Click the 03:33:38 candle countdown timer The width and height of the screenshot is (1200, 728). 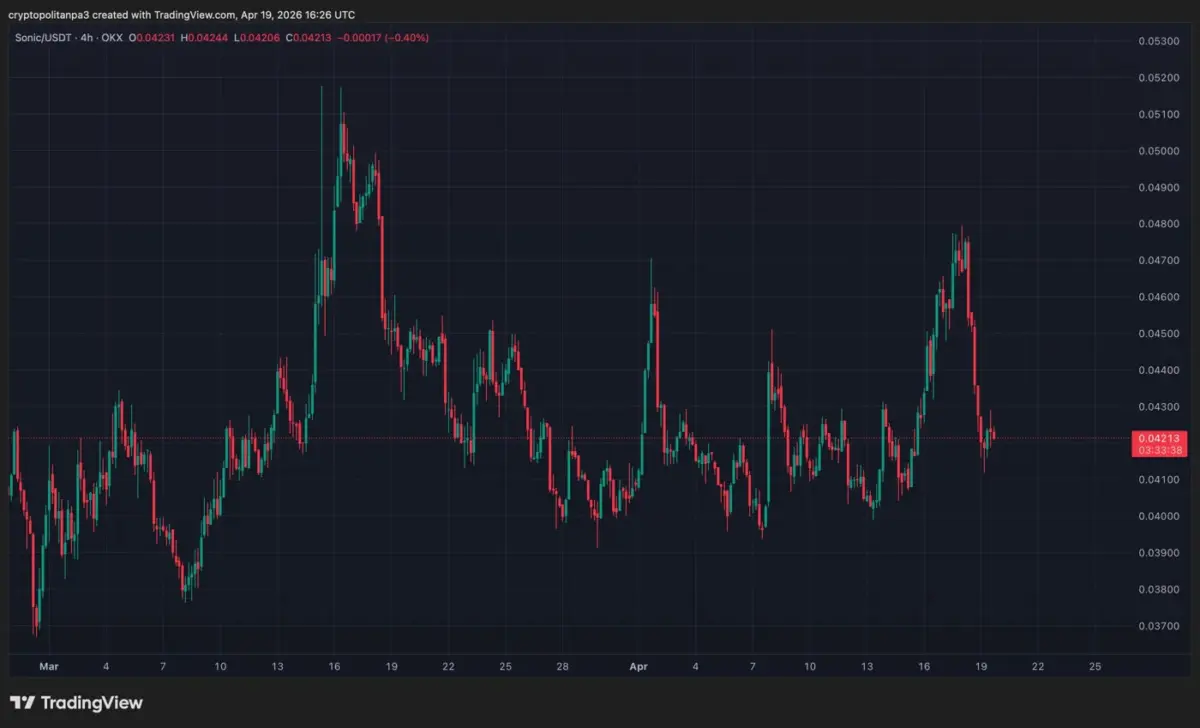1159,450
